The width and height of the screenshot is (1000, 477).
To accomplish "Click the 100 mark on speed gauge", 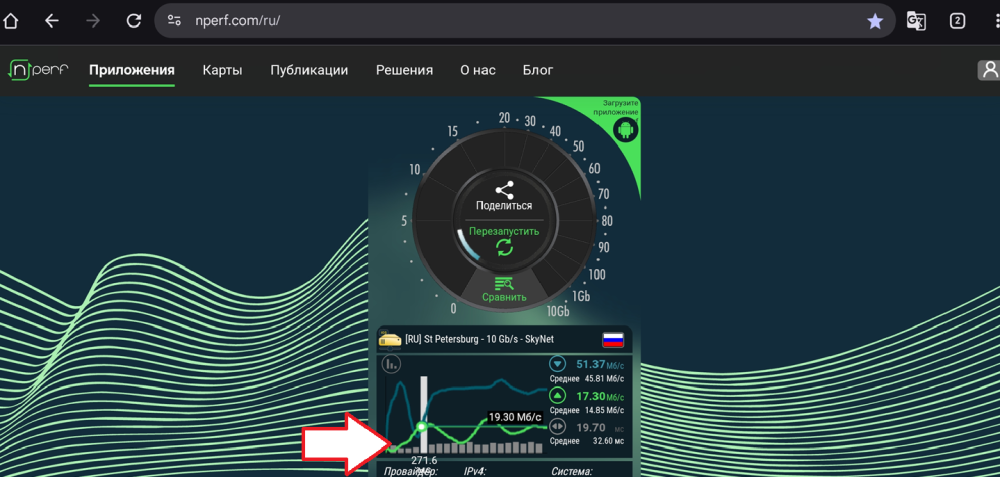I will [597, 275].
